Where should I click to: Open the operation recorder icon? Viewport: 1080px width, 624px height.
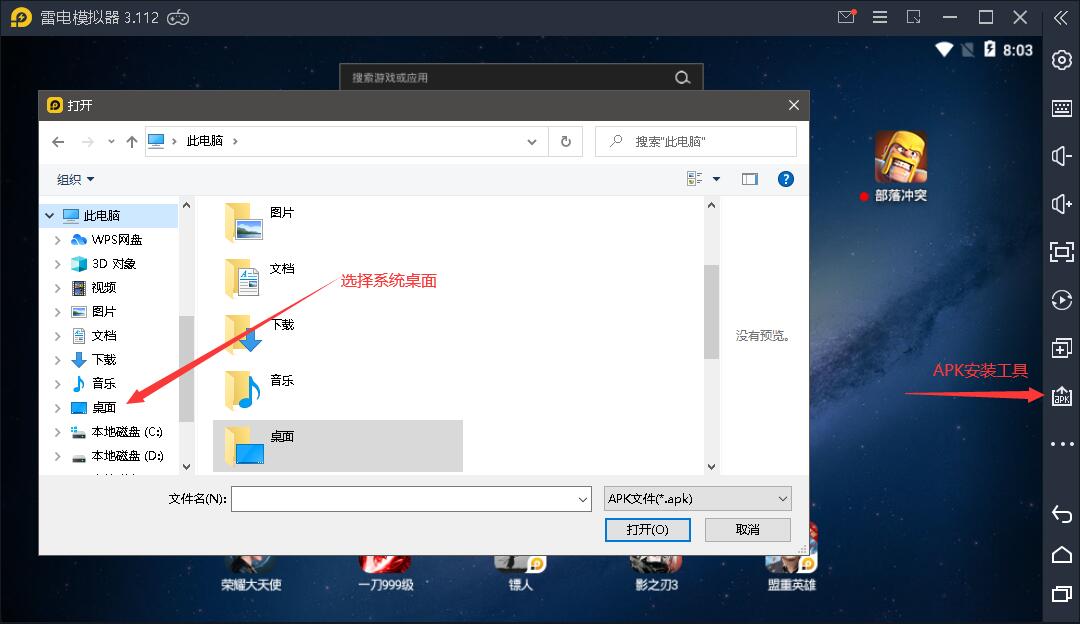[1061, 300]
